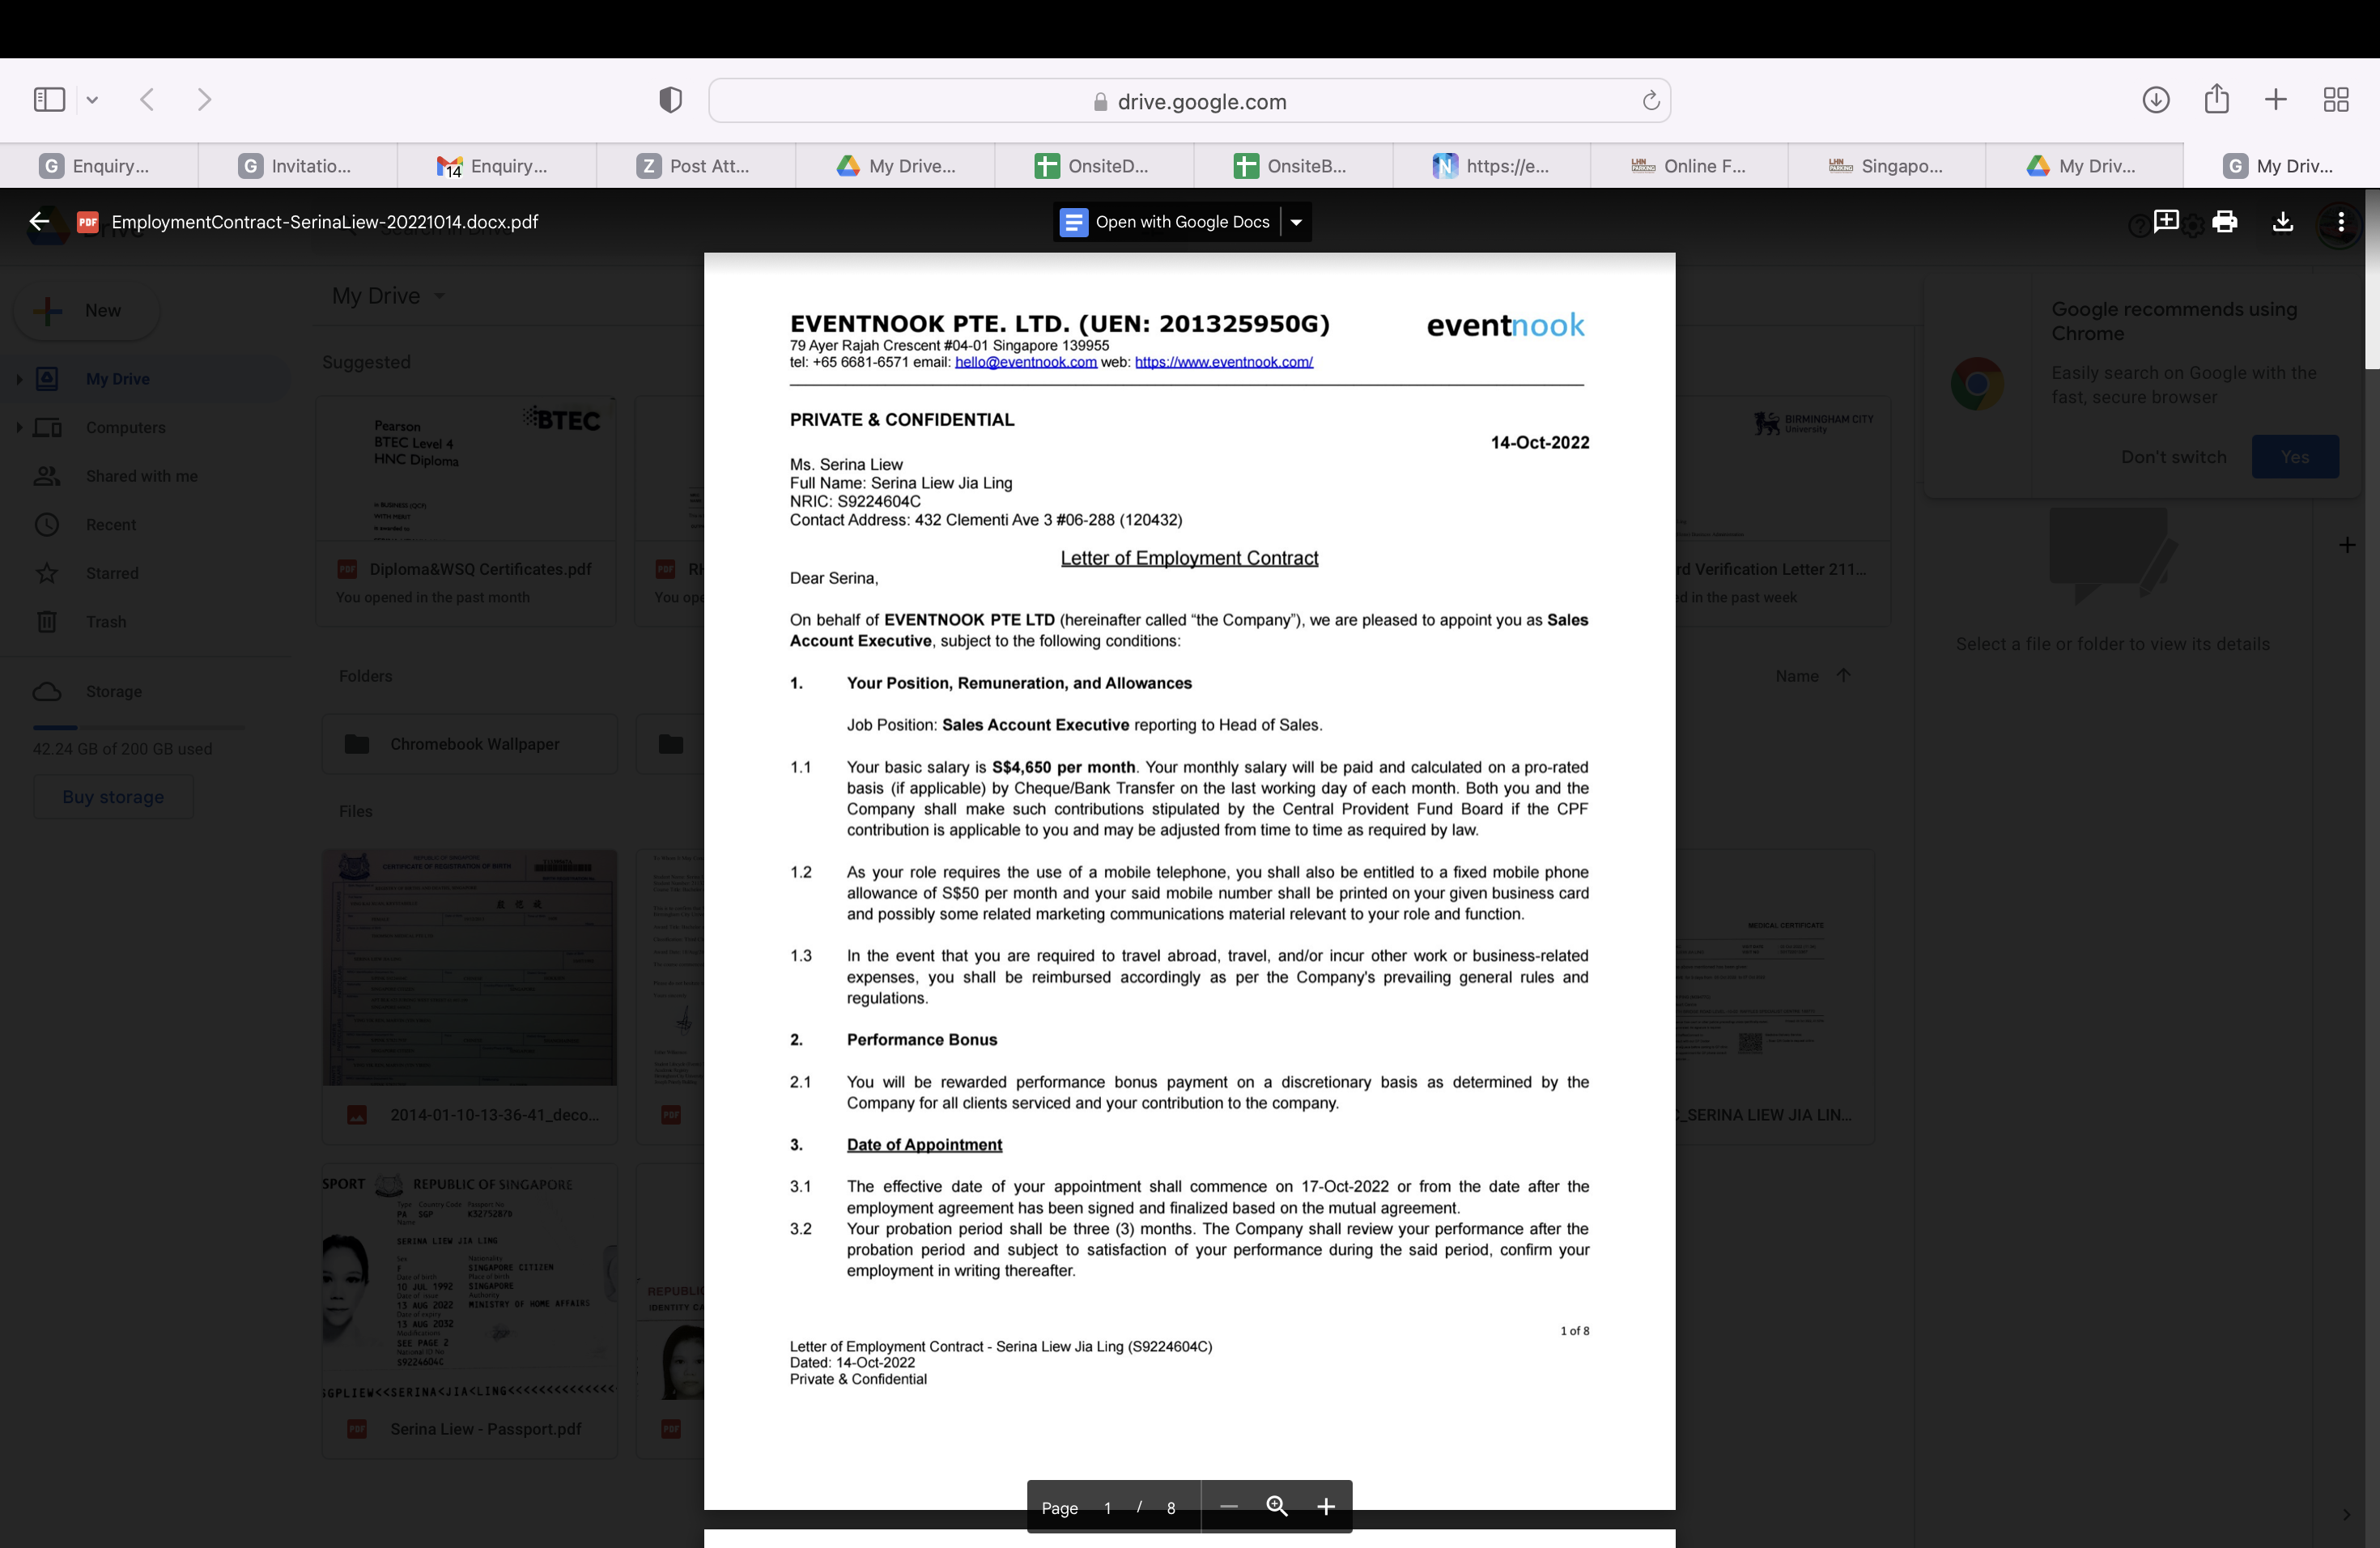
Task: Open the Safari share menu
Action: (x=2216, y=98)
